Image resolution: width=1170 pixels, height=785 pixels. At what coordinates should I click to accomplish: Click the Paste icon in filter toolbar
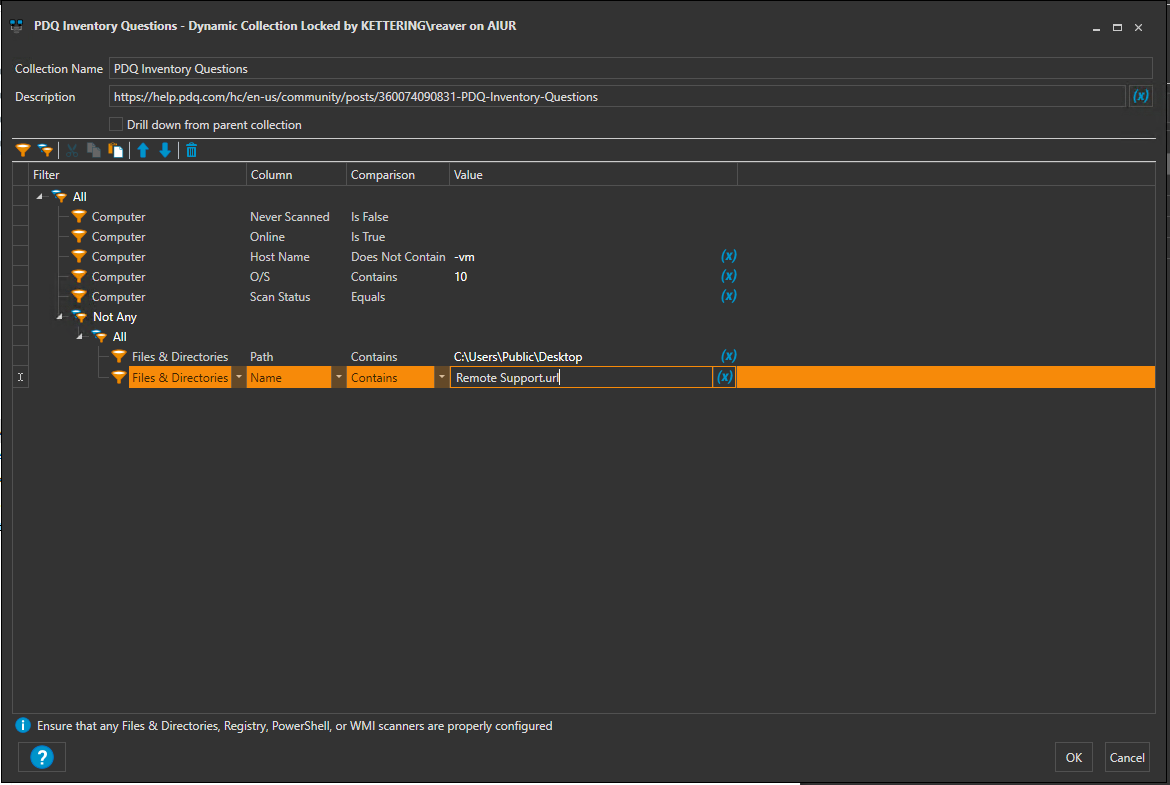(x=116, y=150)
